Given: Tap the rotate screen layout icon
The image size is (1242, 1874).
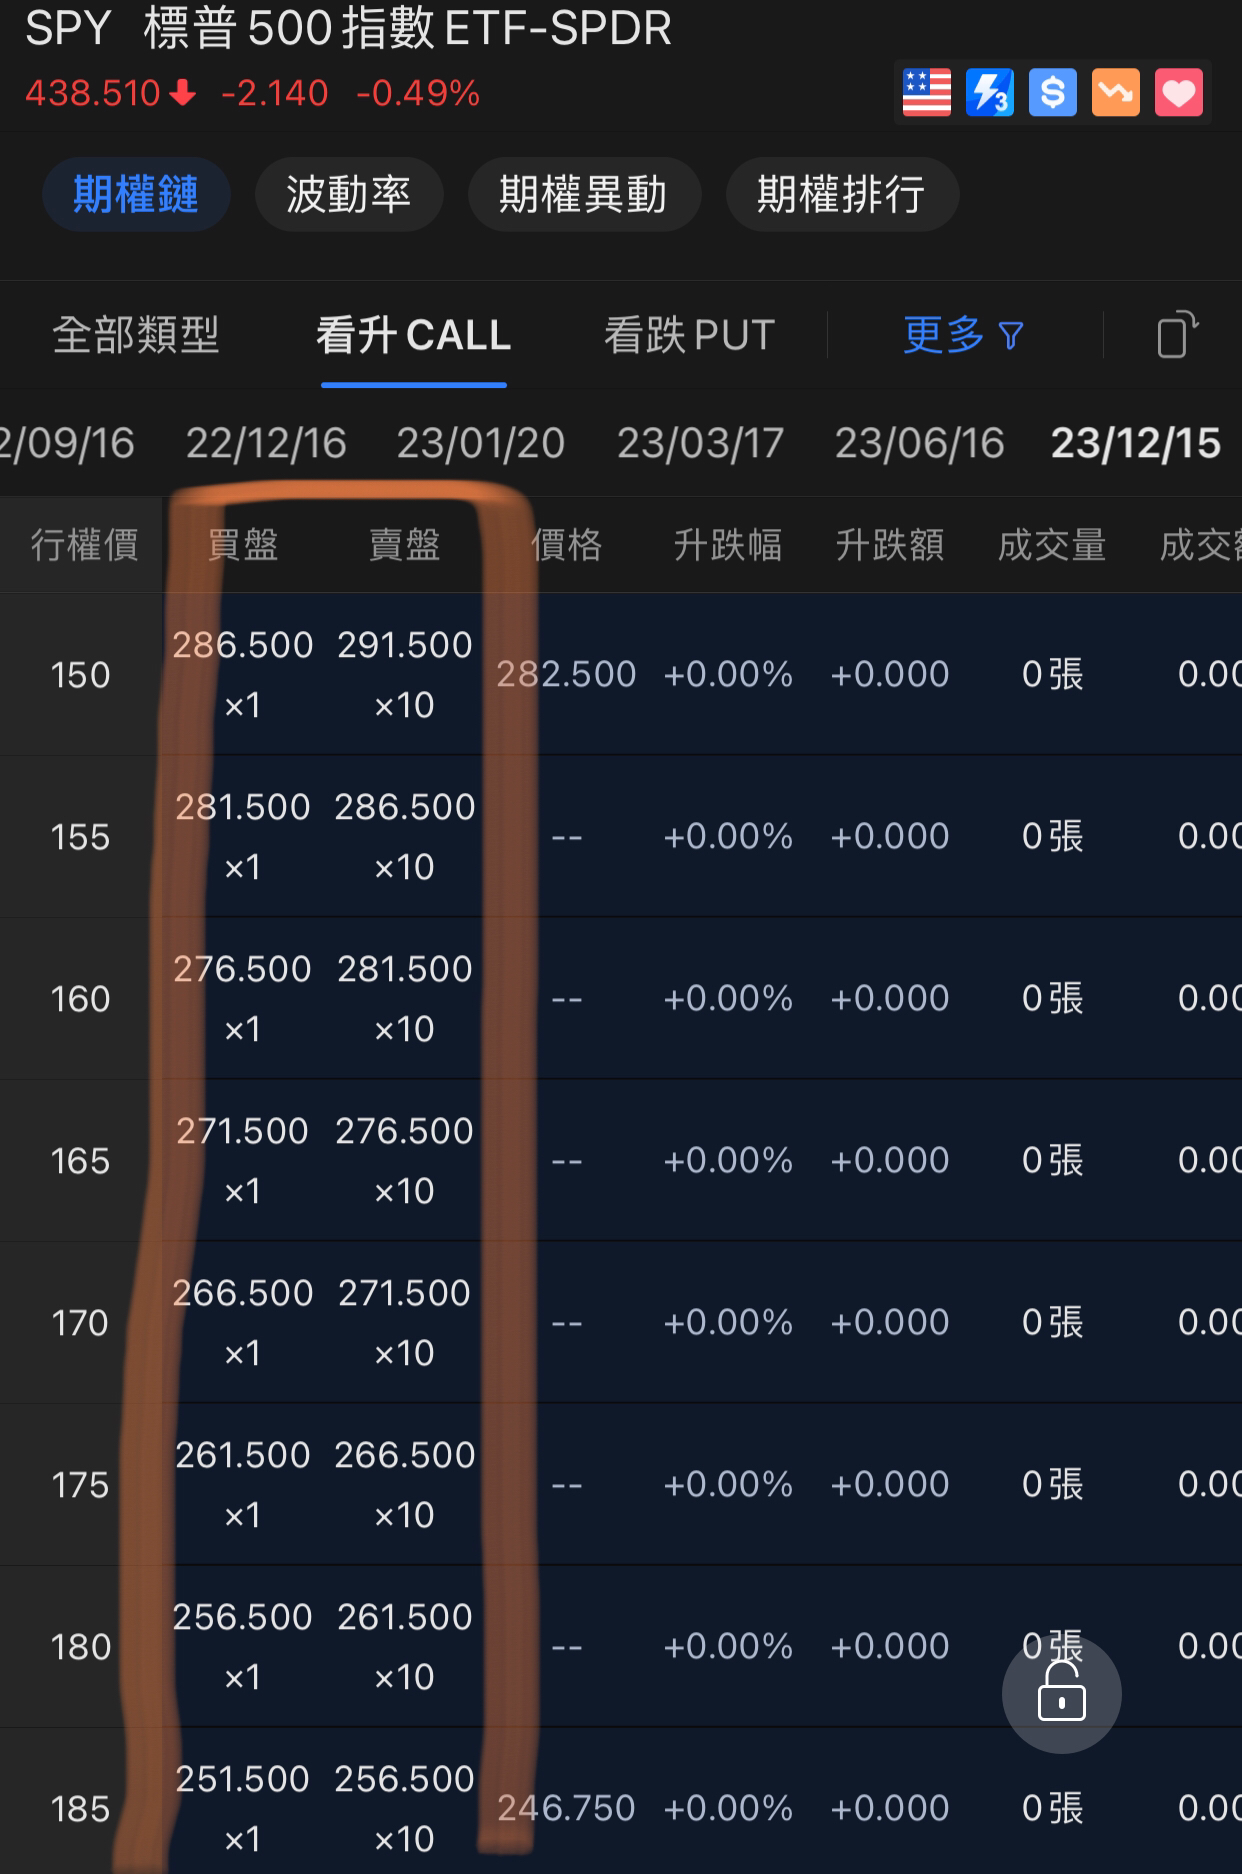Looking at the screenshot, I should pyautogui.click(x=1177, y=334).
